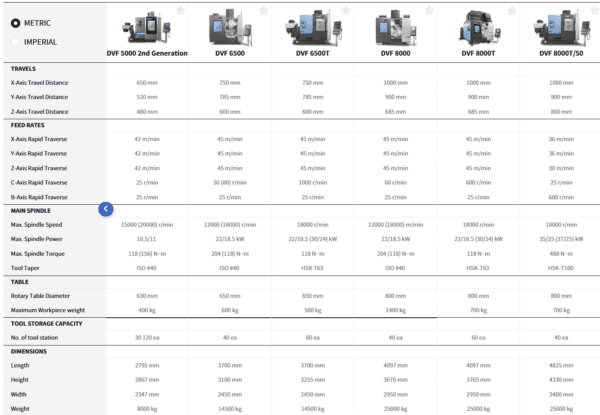Open the DVF 8000T/50 model name link

[561, 53]
